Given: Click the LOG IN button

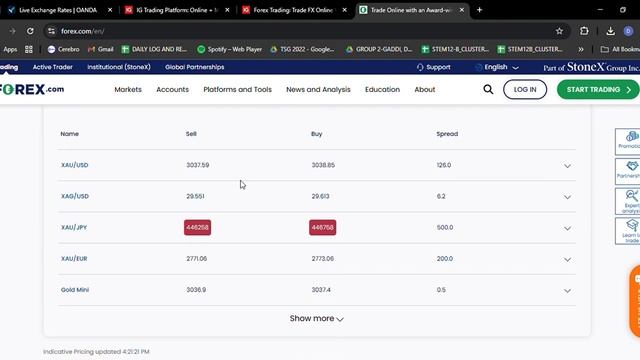Looking at the screenshot, I should (x=525, y=89).
